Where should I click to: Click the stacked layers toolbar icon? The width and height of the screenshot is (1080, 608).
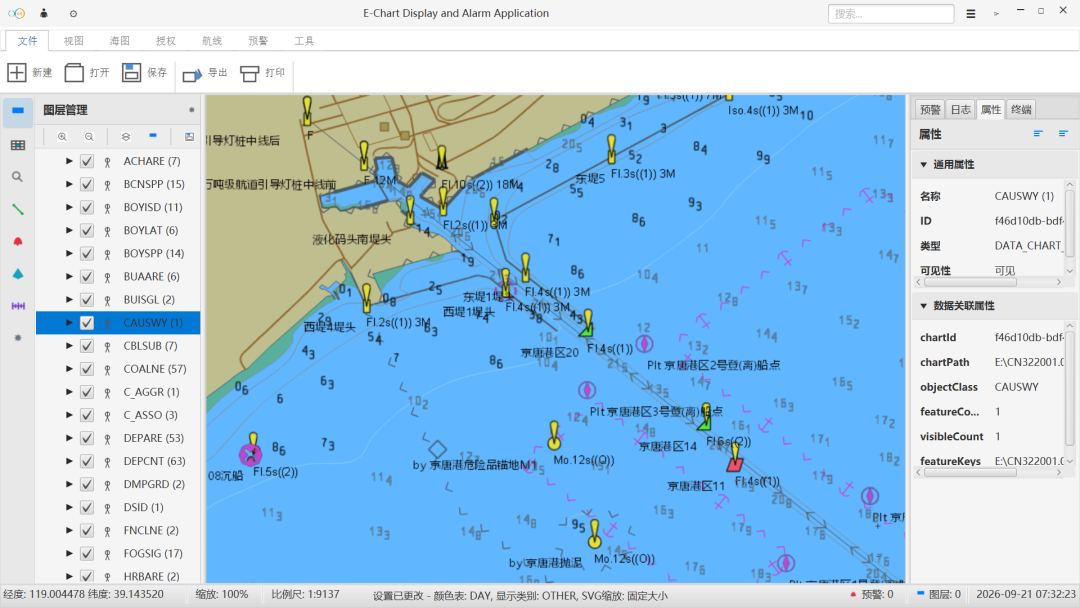click(x=125, y=137)
